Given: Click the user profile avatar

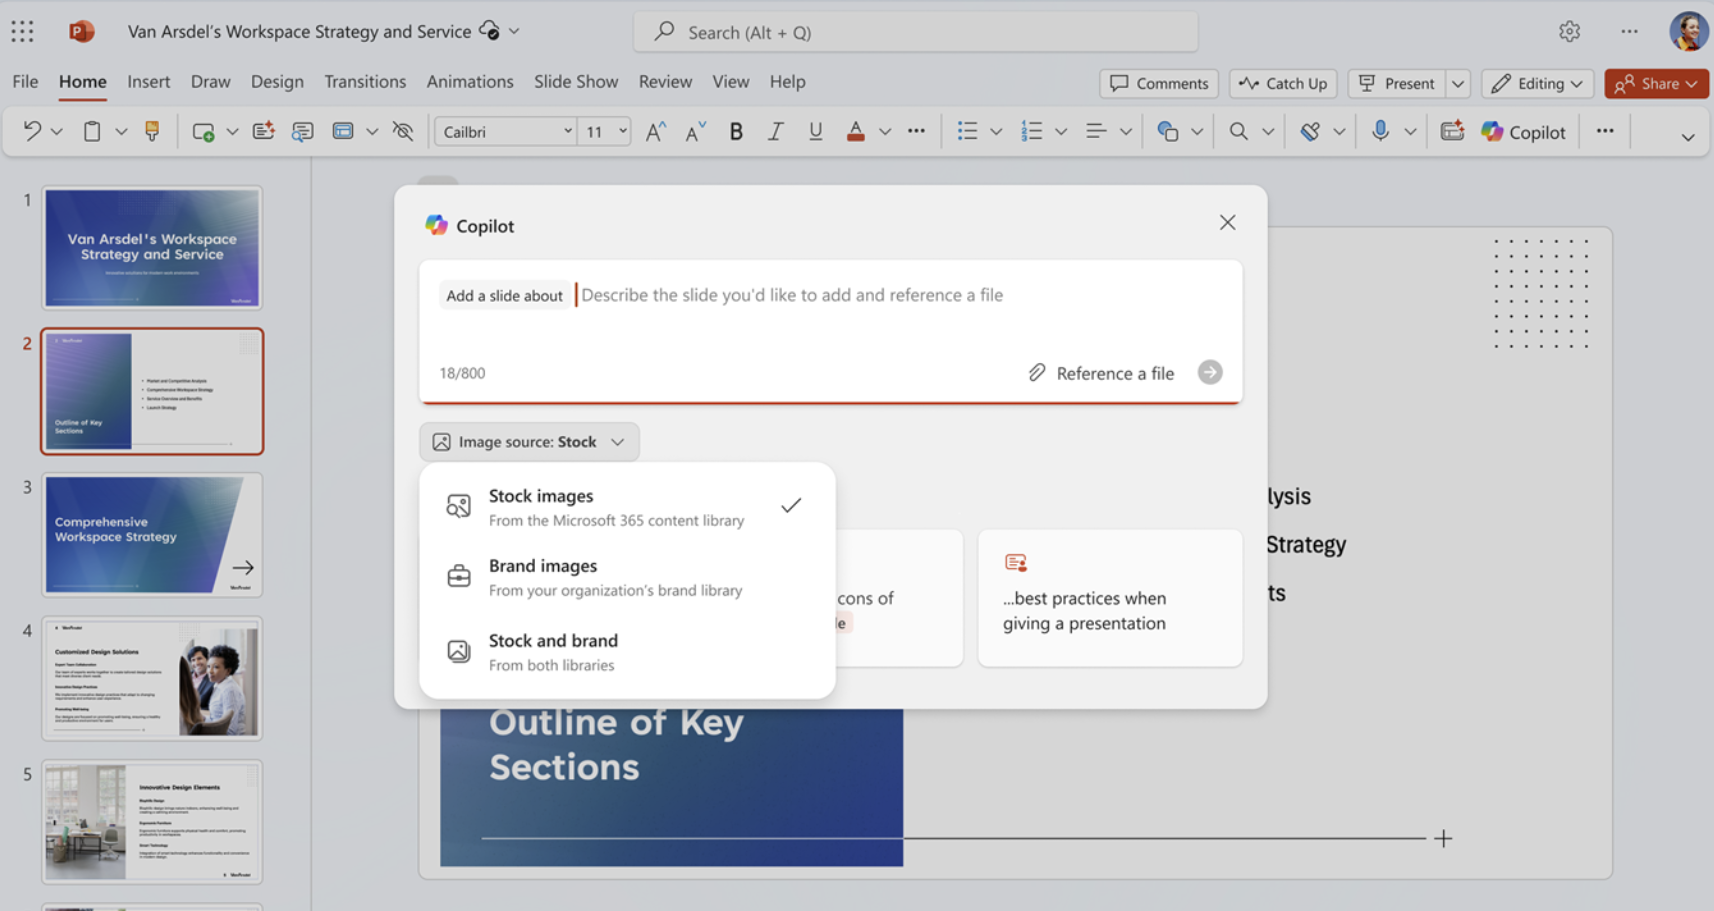Looking at the screenshot, I should (x=1689, y=31).
